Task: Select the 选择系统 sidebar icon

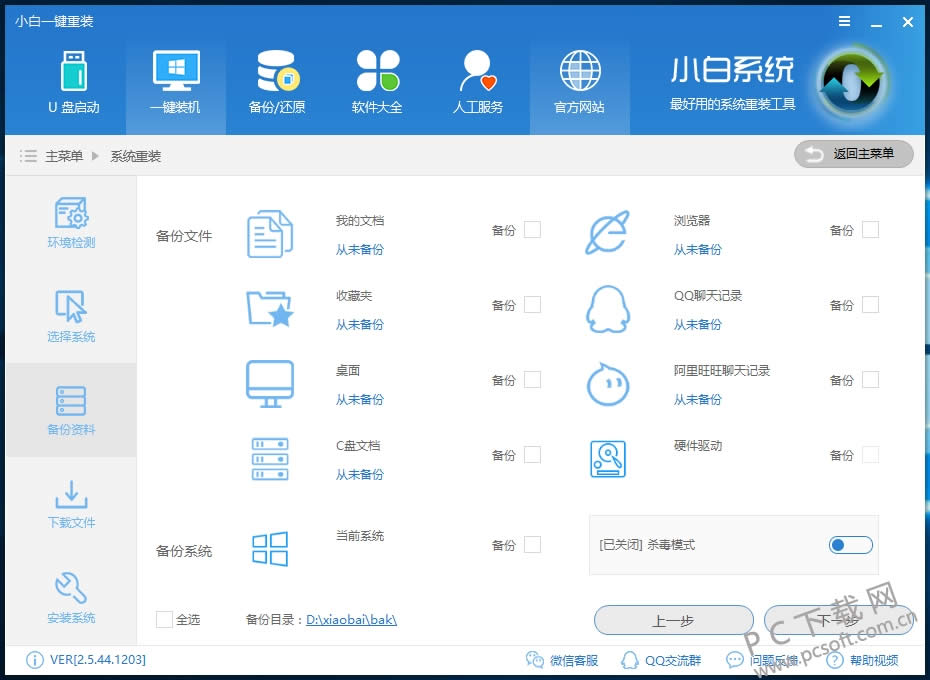Action: pyautogui.click(x=71, y=306)
